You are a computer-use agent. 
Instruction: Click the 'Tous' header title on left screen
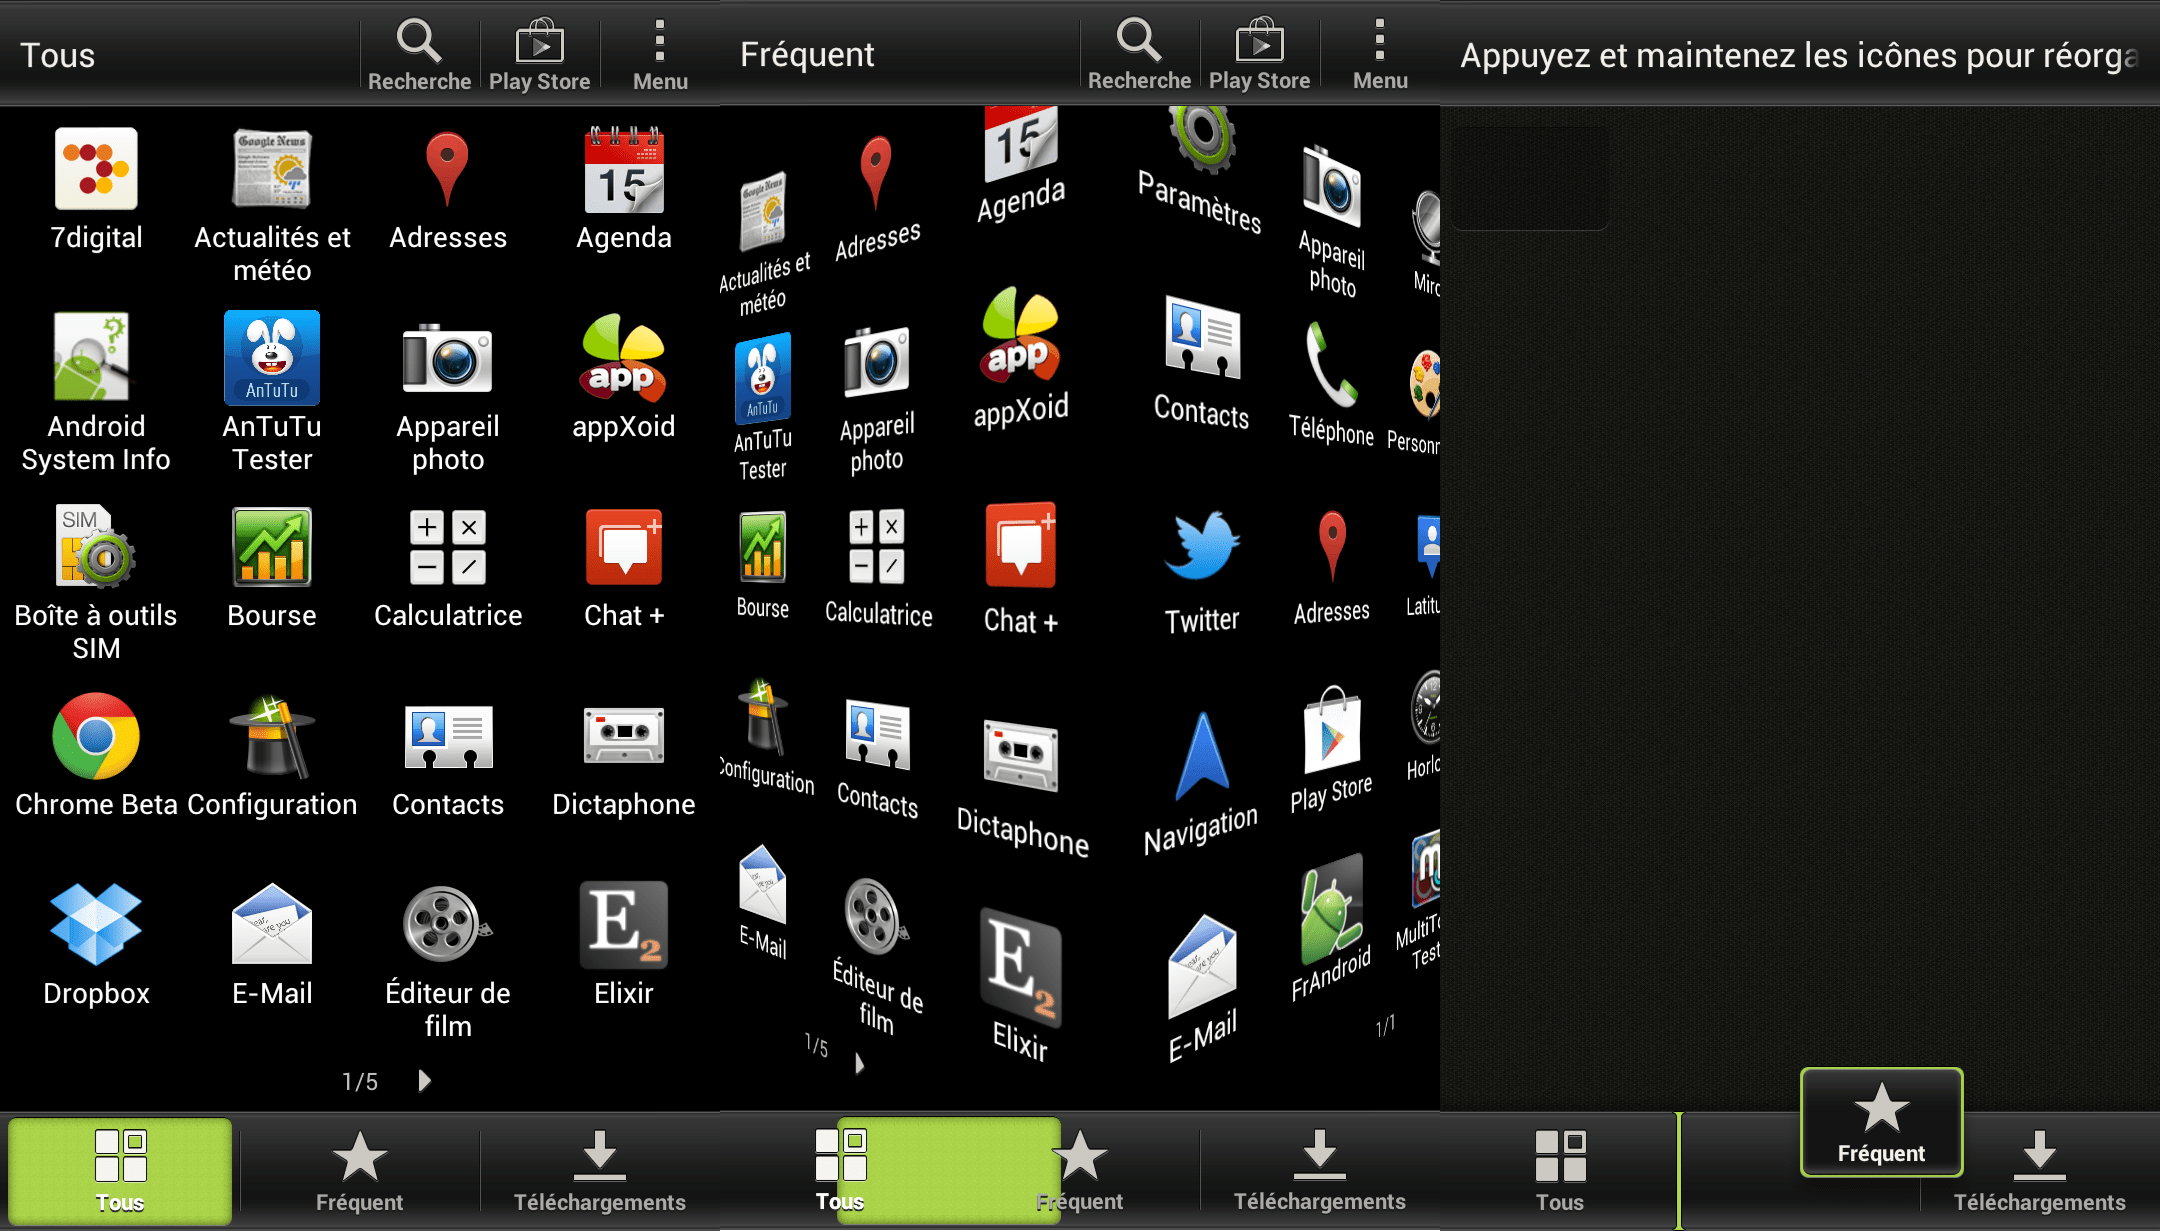point(58,55)
